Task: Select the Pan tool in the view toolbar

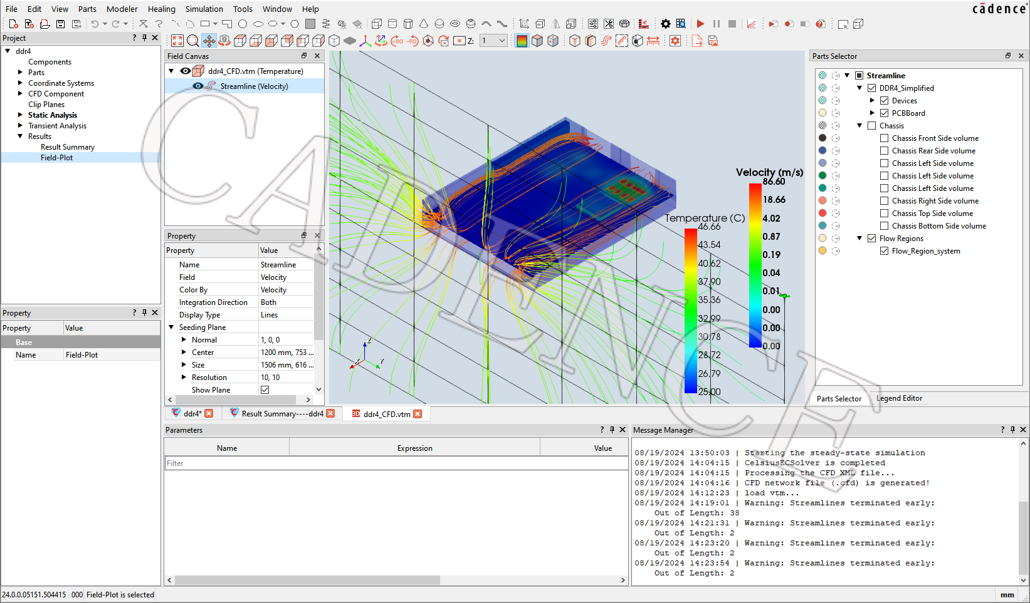Action: 209,41
